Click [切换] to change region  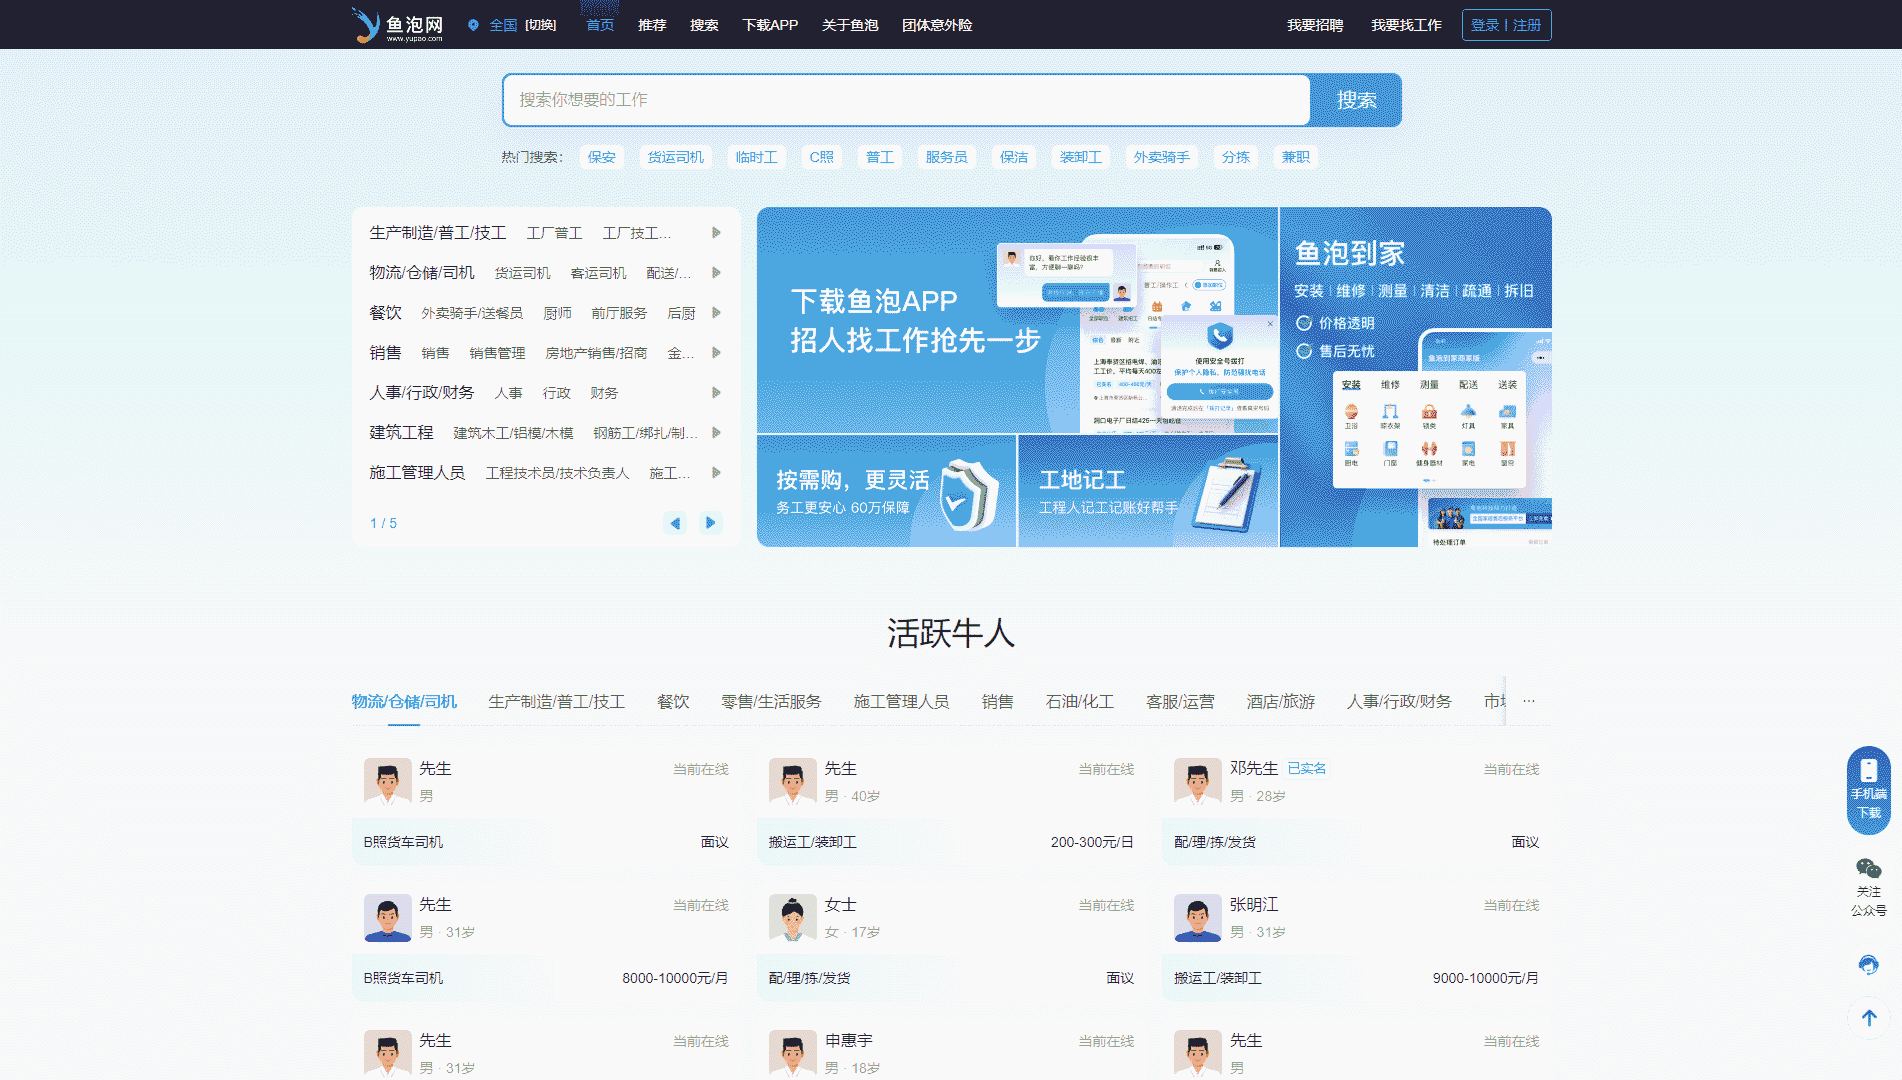coord(541,25)
